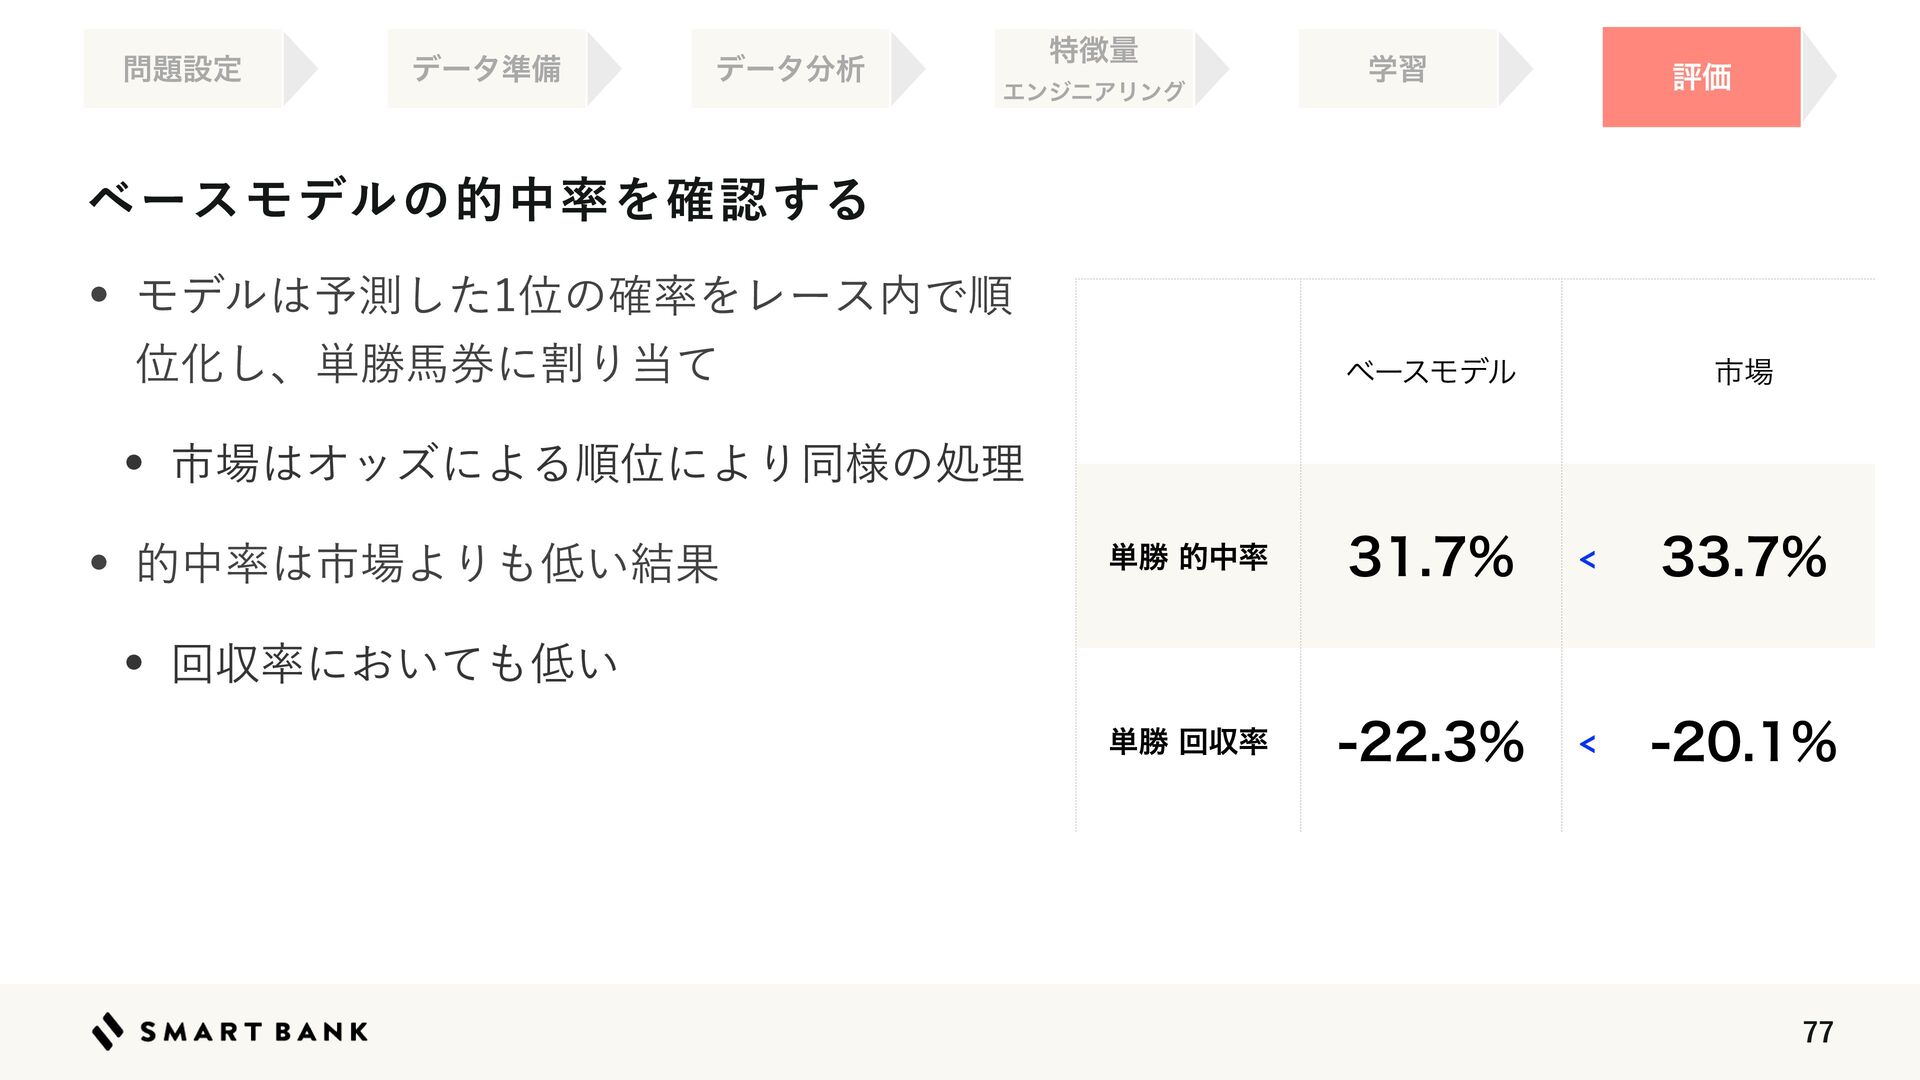This screenshot has height=1080, width=1920.
Task: Click the blue less-than sign beside -20.1%
Action: pyautogui.click(x=1587, y=744)
